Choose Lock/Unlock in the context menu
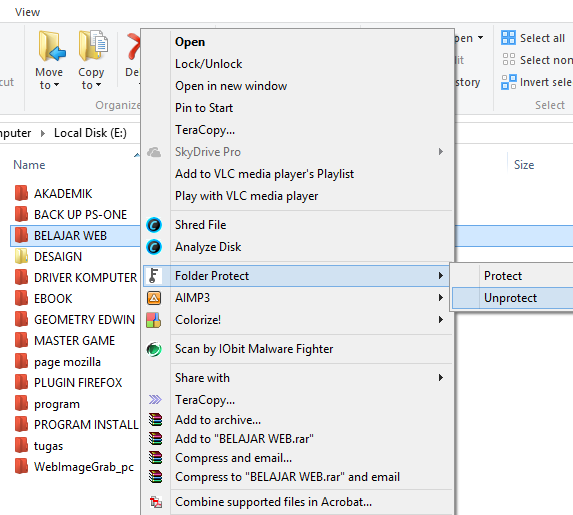The width and height of the screenshot is (573, 515). pyautogui.click(x=208, y=64)
